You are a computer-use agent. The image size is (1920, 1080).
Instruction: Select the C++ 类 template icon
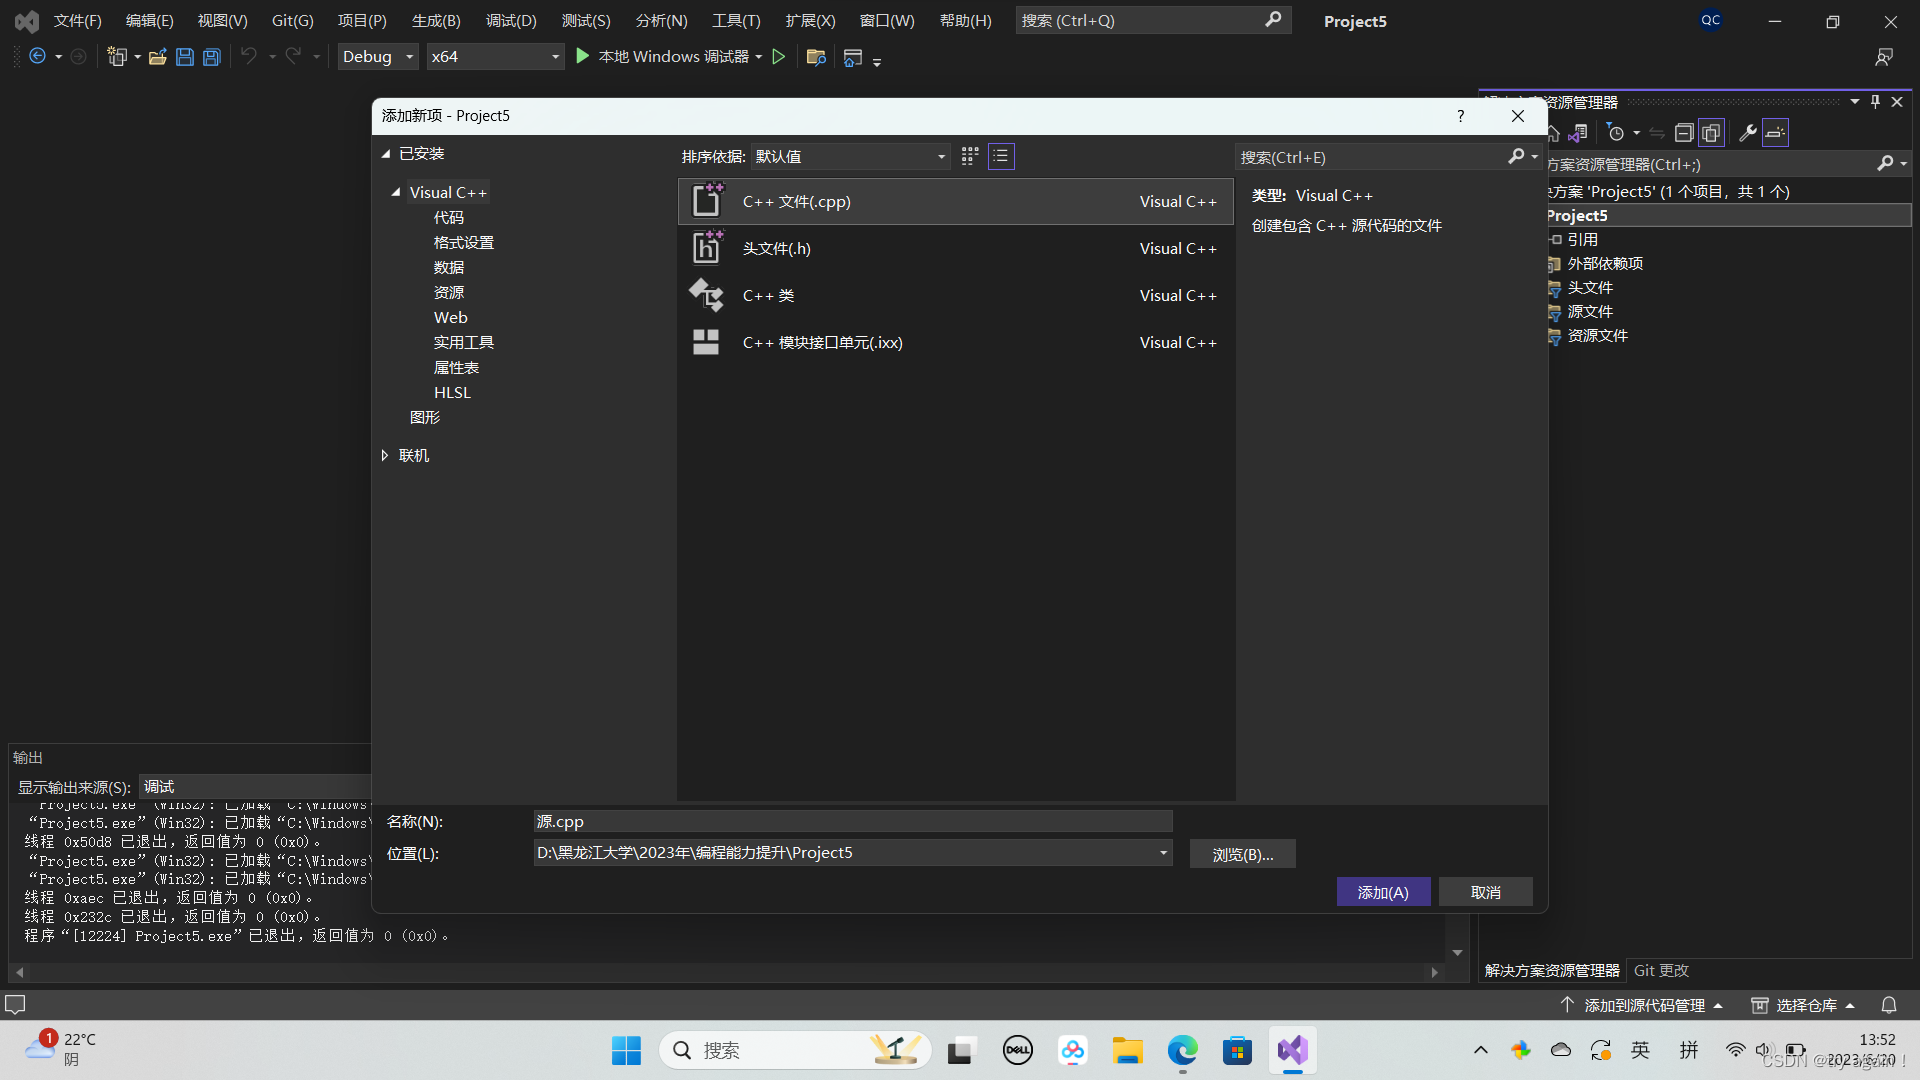(x=706, y=295)
